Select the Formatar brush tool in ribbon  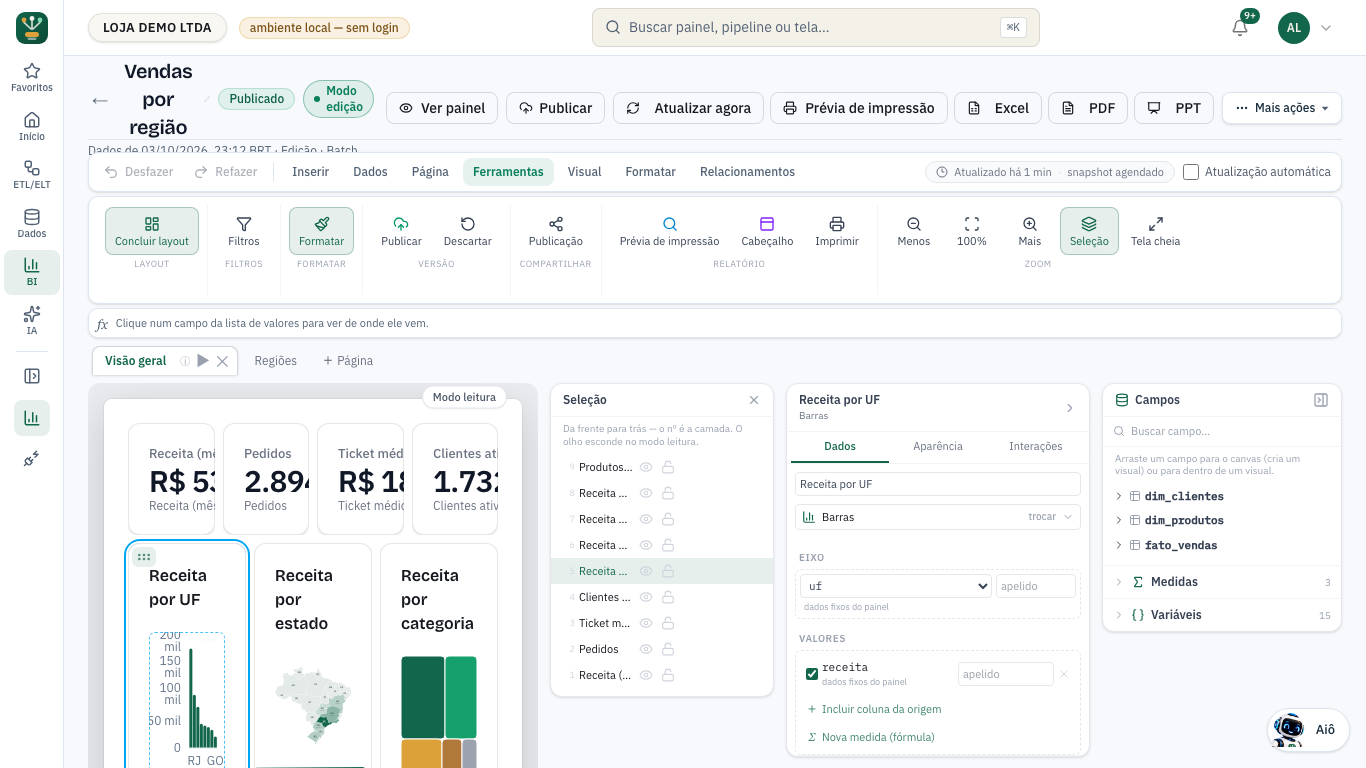[321, 231]
